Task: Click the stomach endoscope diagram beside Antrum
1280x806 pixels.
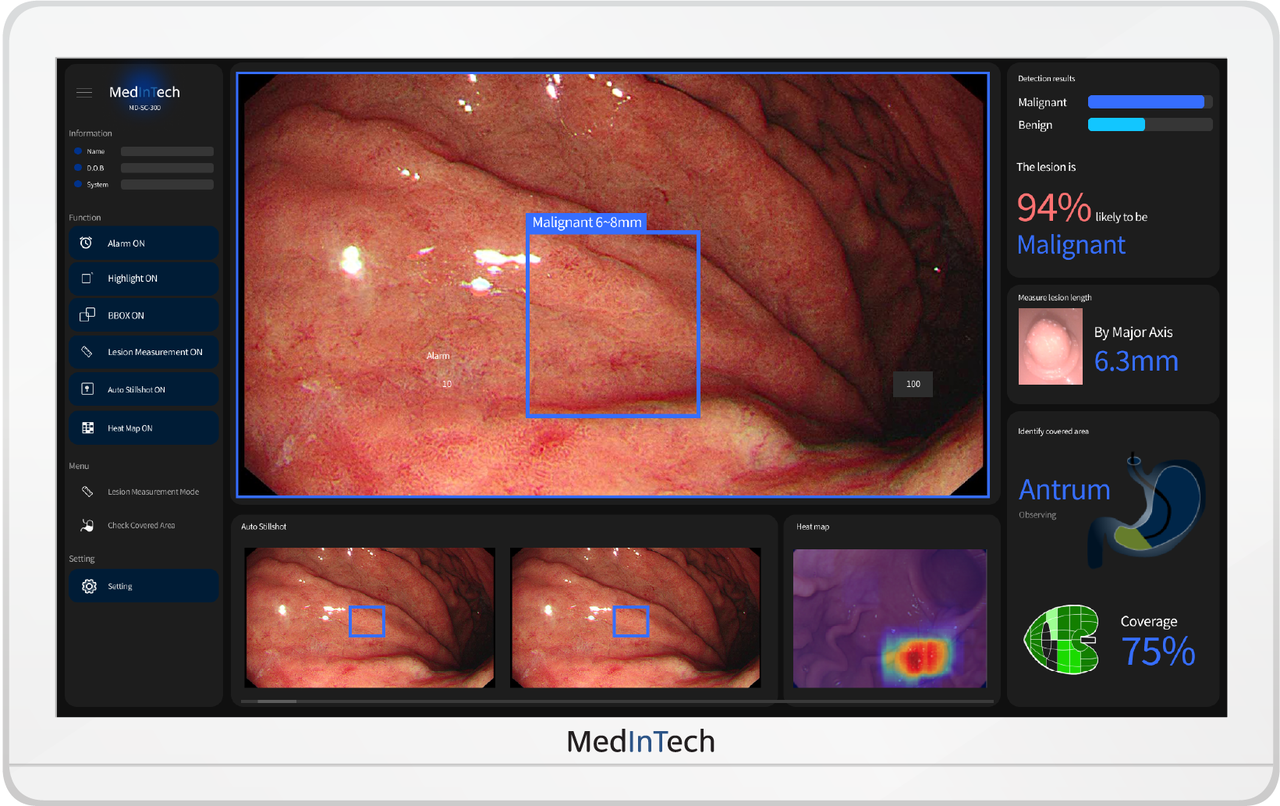Action: tap(1147, 512)
